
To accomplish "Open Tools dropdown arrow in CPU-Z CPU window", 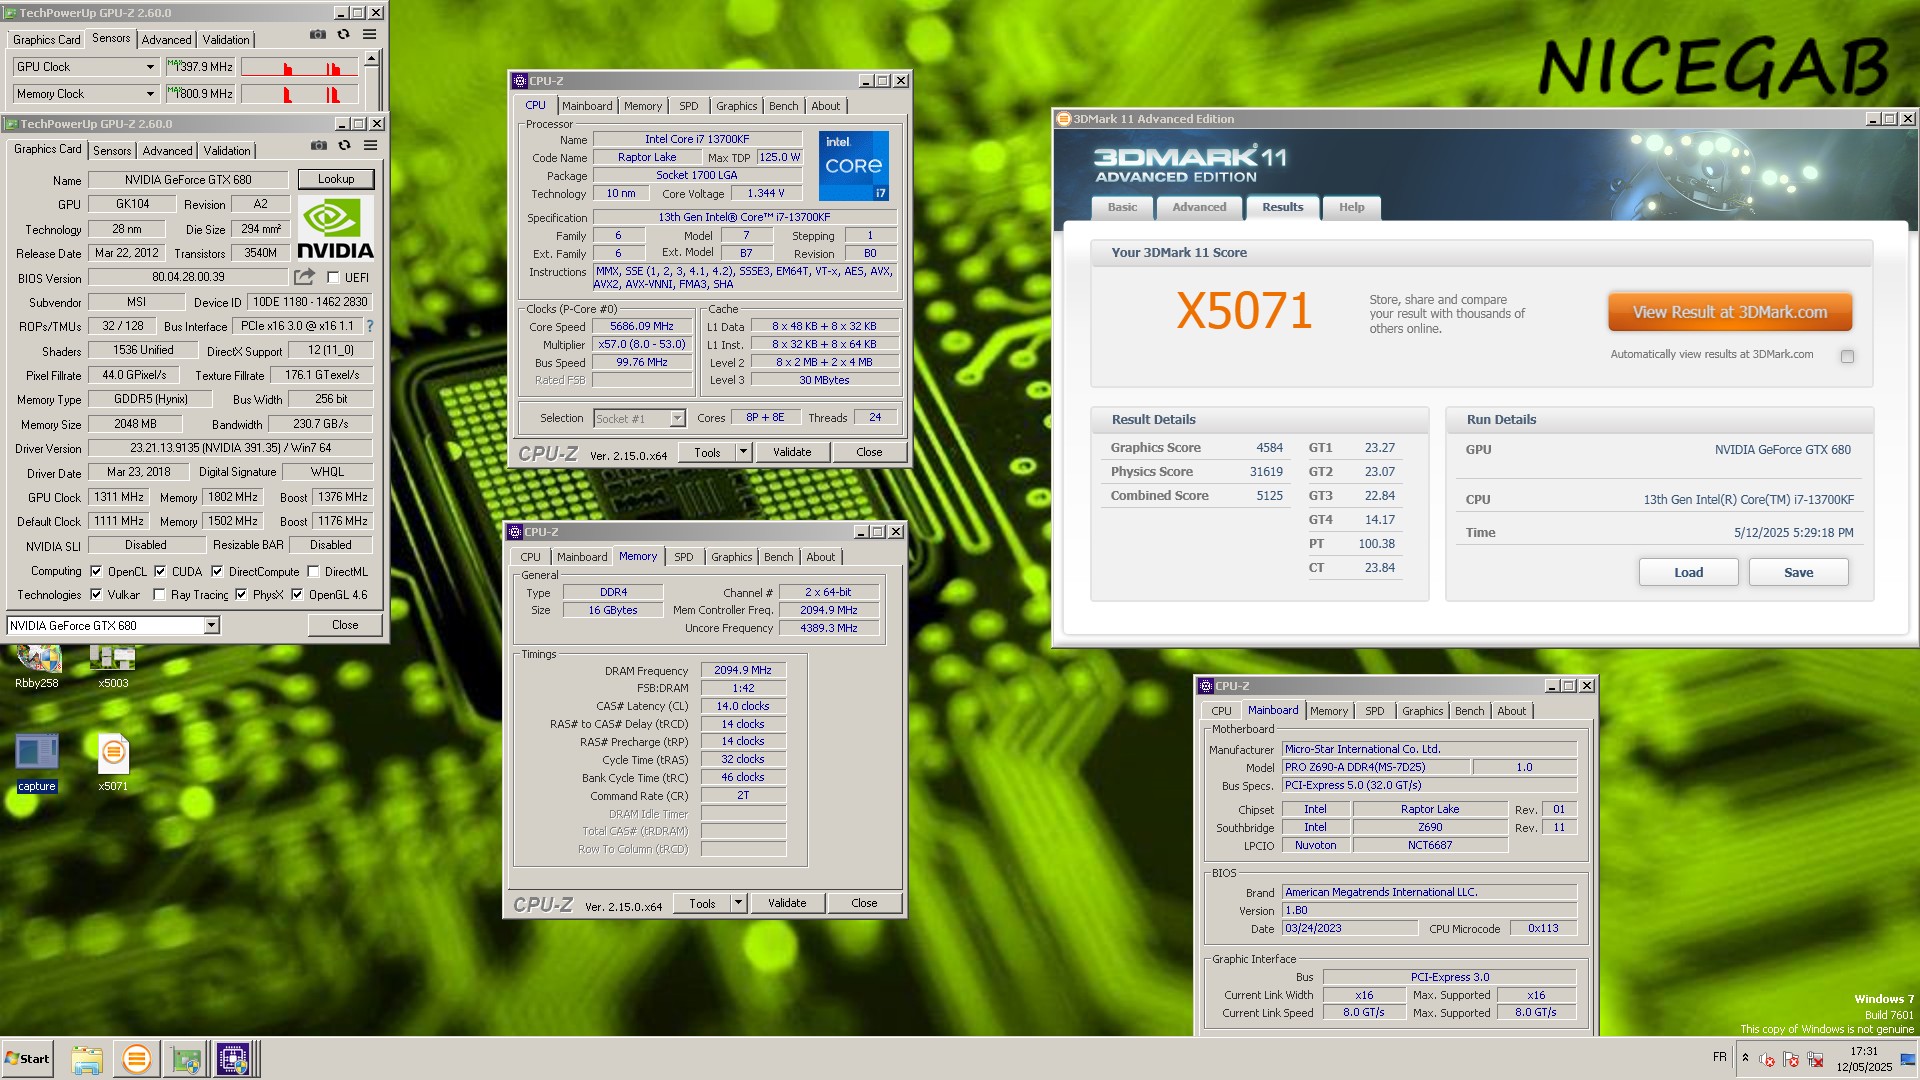I will (743, 452).
